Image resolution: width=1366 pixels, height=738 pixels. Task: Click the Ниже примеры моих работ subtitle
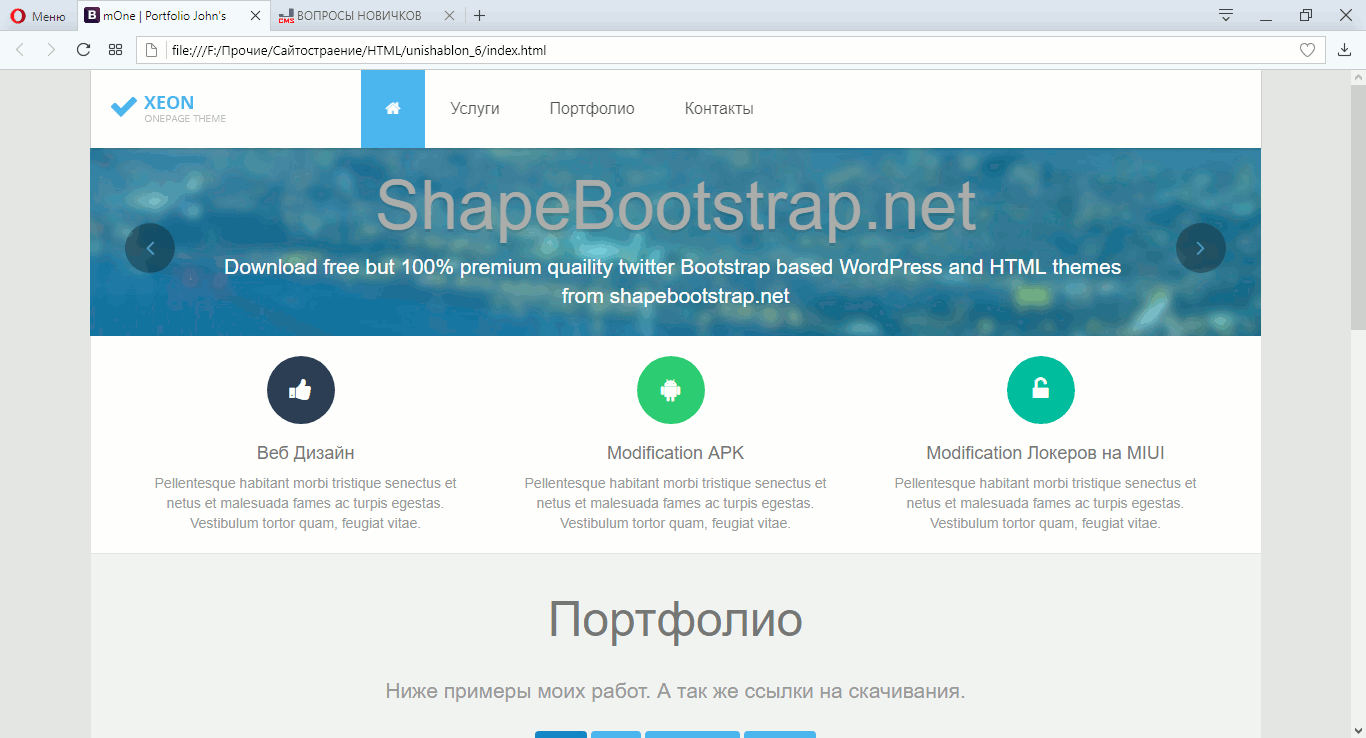(676, 691)
